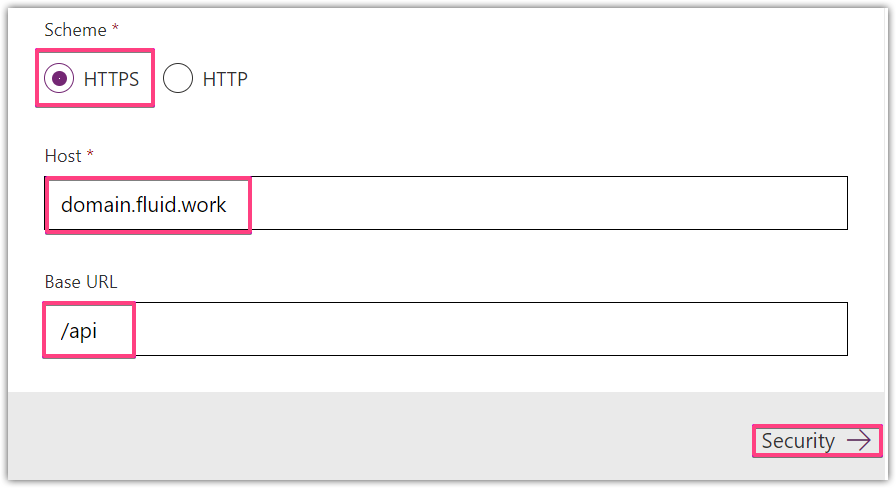Click the Host field label
896x488 pixels.
tap(63, 156)
